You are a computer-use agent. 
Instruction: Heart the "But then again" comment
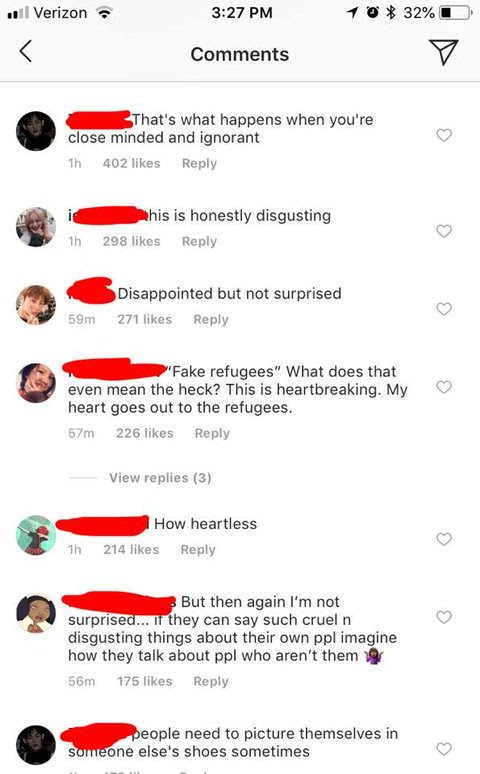[444, 617]
